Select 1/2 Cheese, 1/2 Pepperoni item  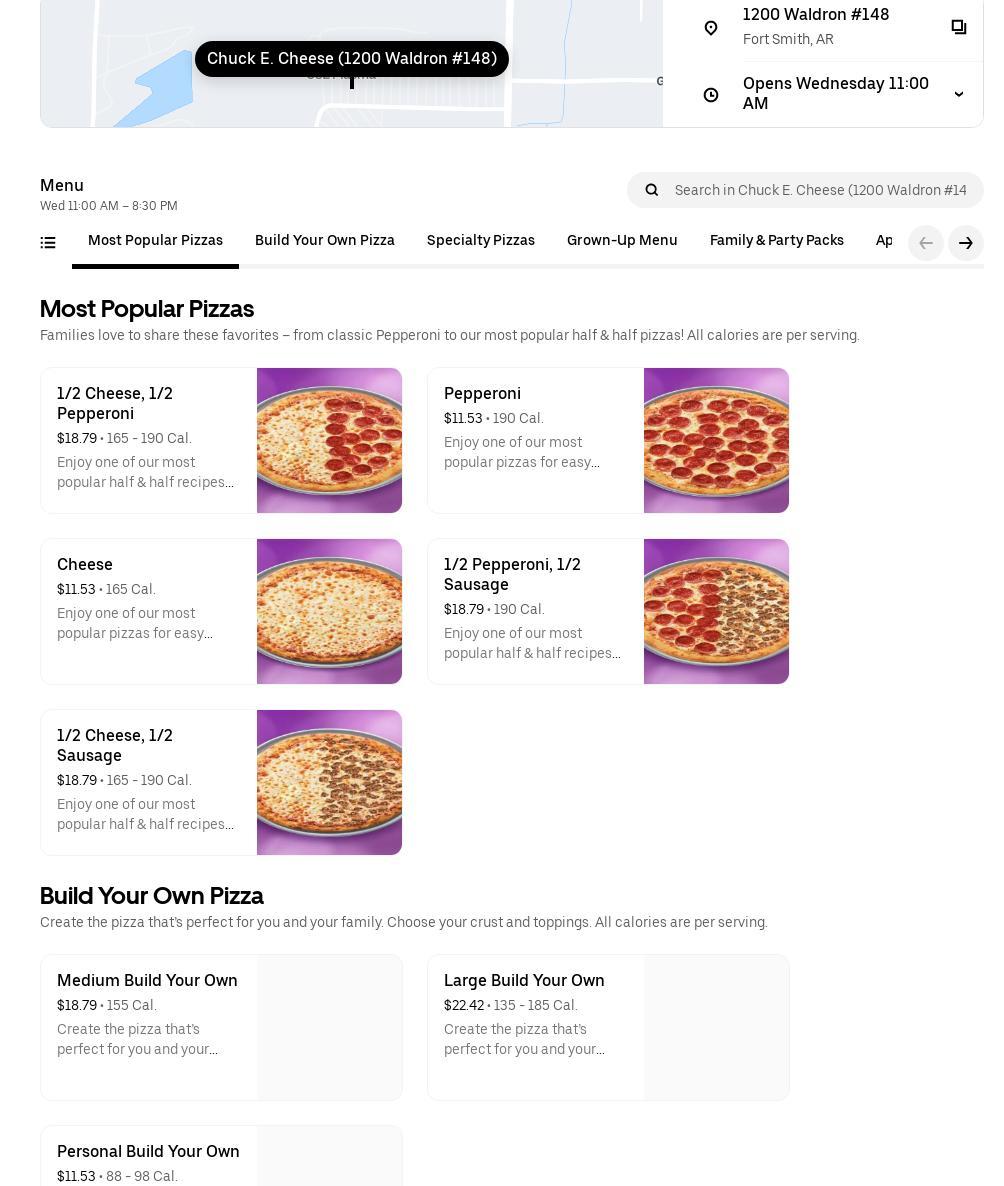(148, 440)
